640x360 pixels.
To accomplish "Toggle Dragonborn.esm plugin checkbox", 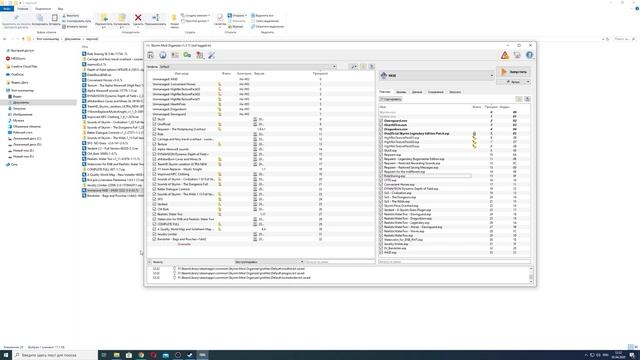I will point(381,129).
